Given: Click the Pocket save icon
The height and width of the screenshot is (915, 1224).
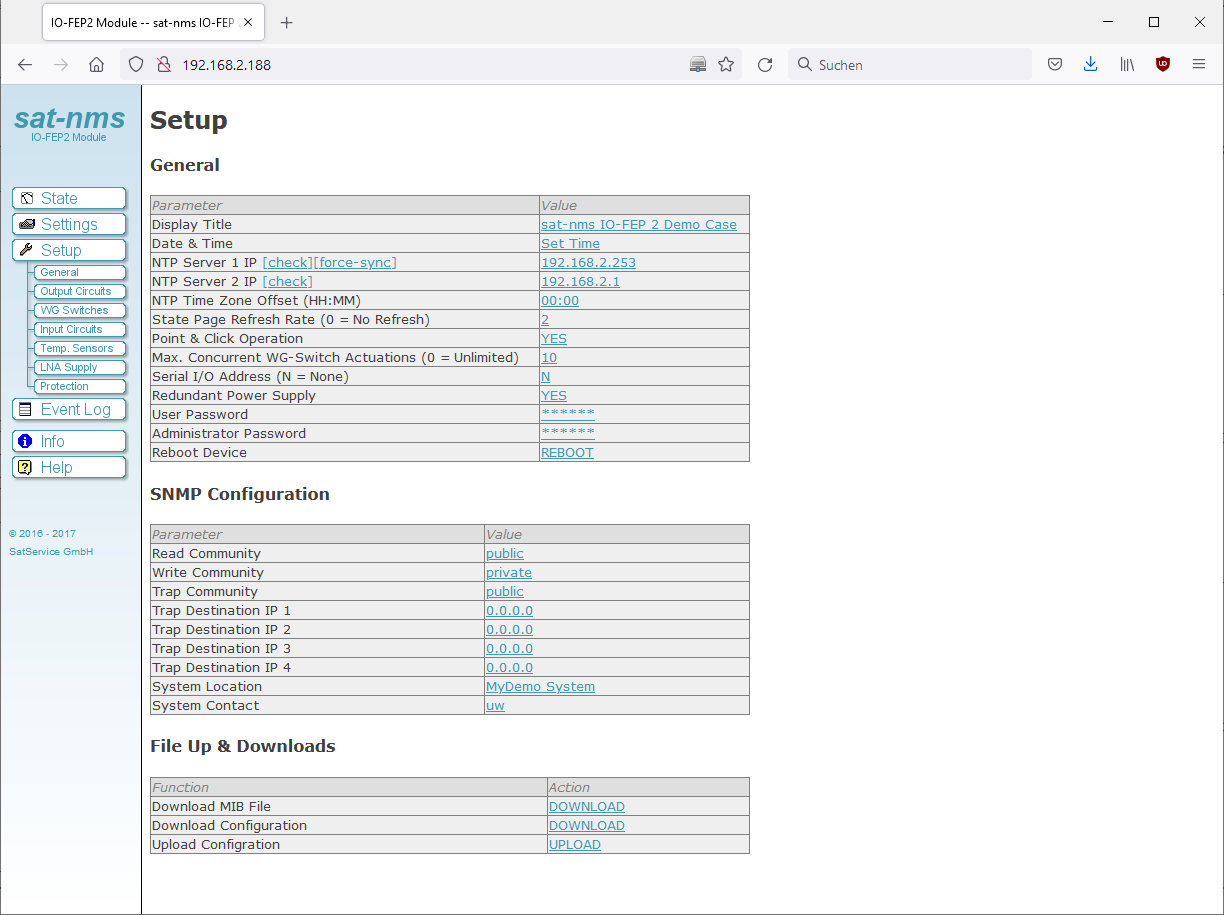Looking at the screenshot, I should coord(1054,65).
